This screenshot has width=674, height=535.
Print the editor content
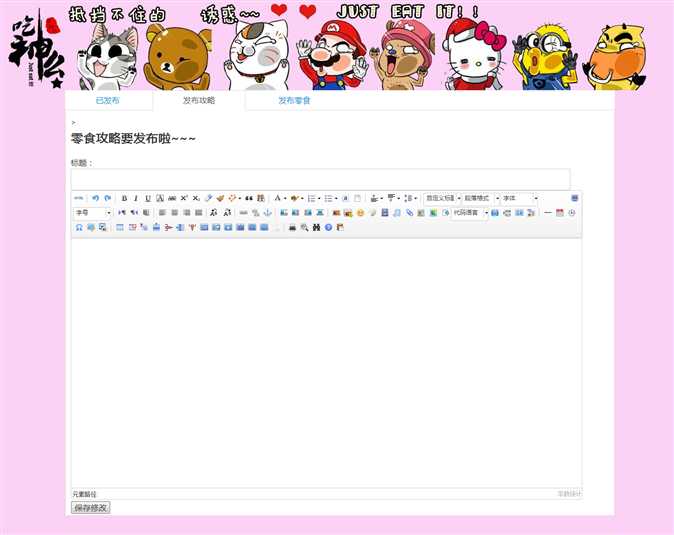(292, 227)
